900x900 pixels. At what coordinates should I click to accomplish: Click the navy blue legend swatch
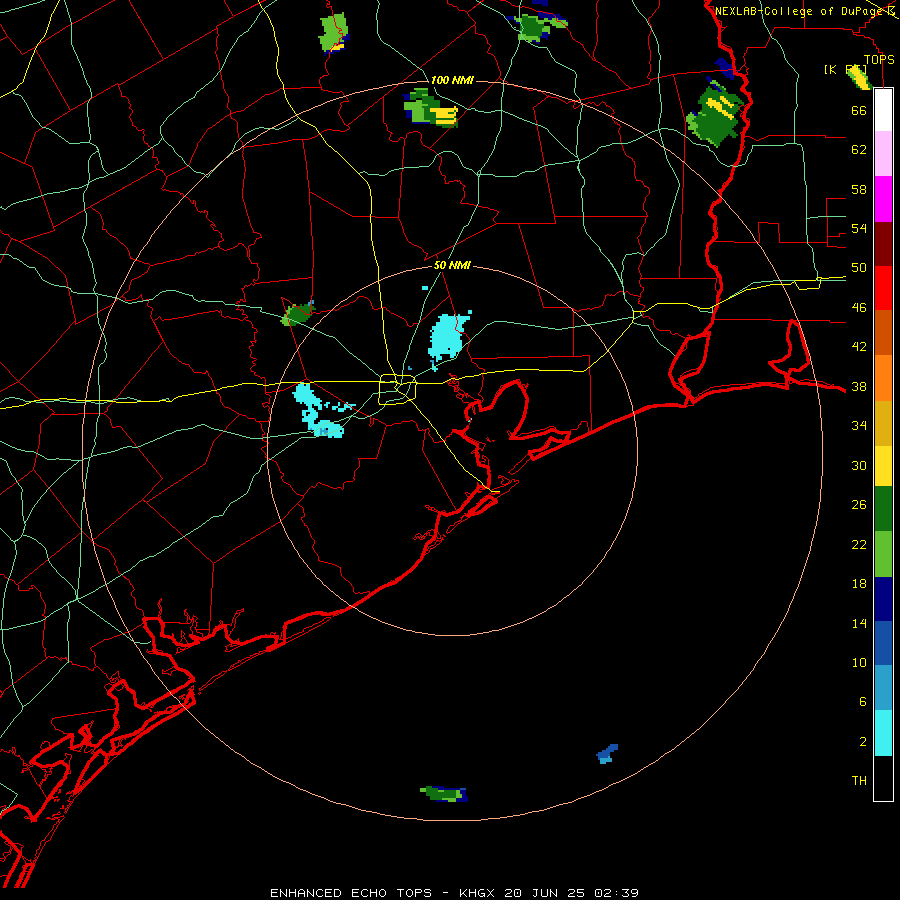pyautogui.click(x=883, y=599)
